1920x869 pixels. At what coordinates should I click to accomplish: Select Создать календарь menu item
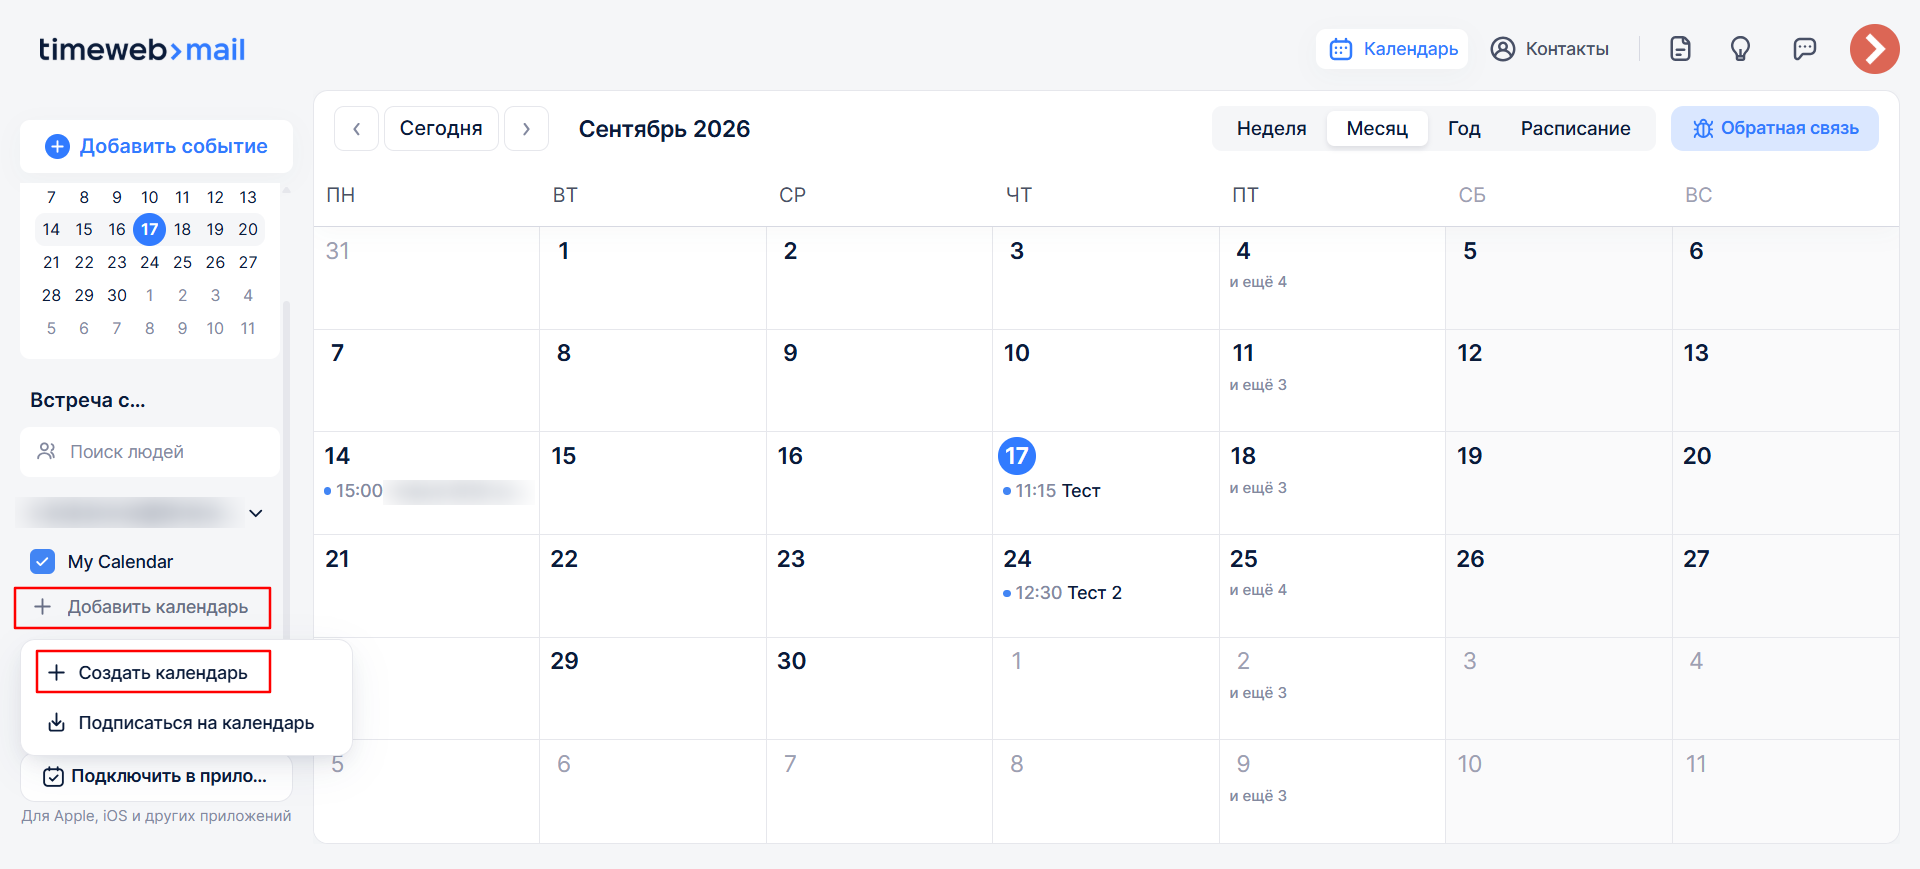coord(153,672)
